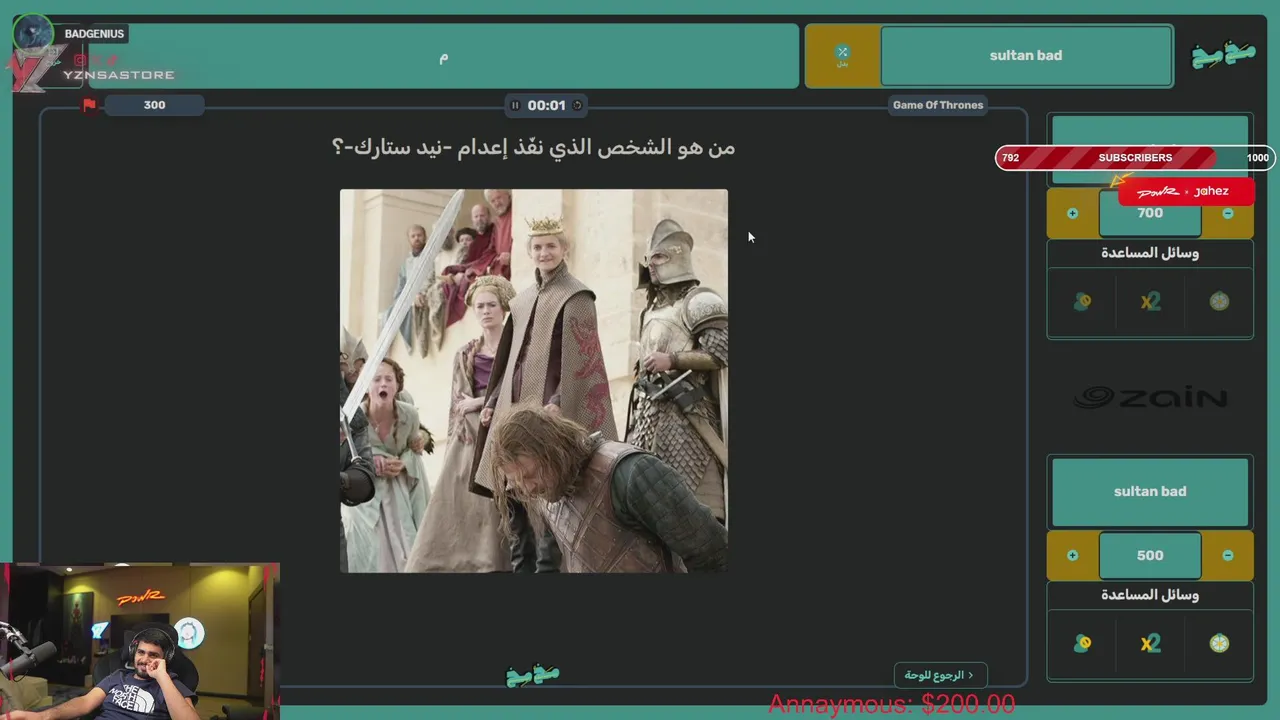Click the red flag report icon
This screenshot has width=1280, height=720.
click(89, 105)
